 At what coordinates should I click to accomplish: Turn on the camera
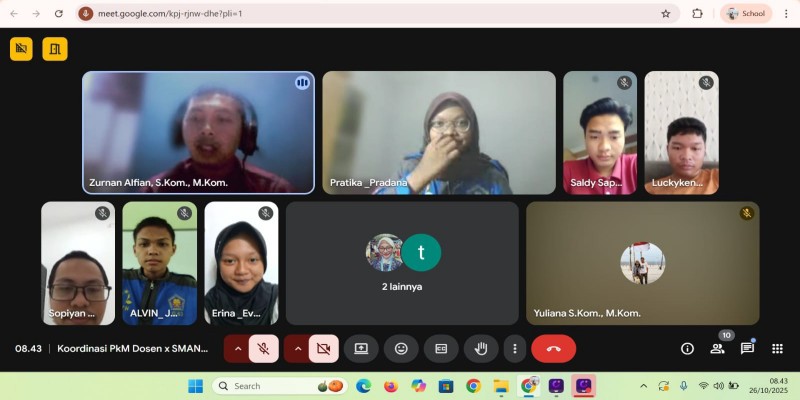(x=323, y=348)
